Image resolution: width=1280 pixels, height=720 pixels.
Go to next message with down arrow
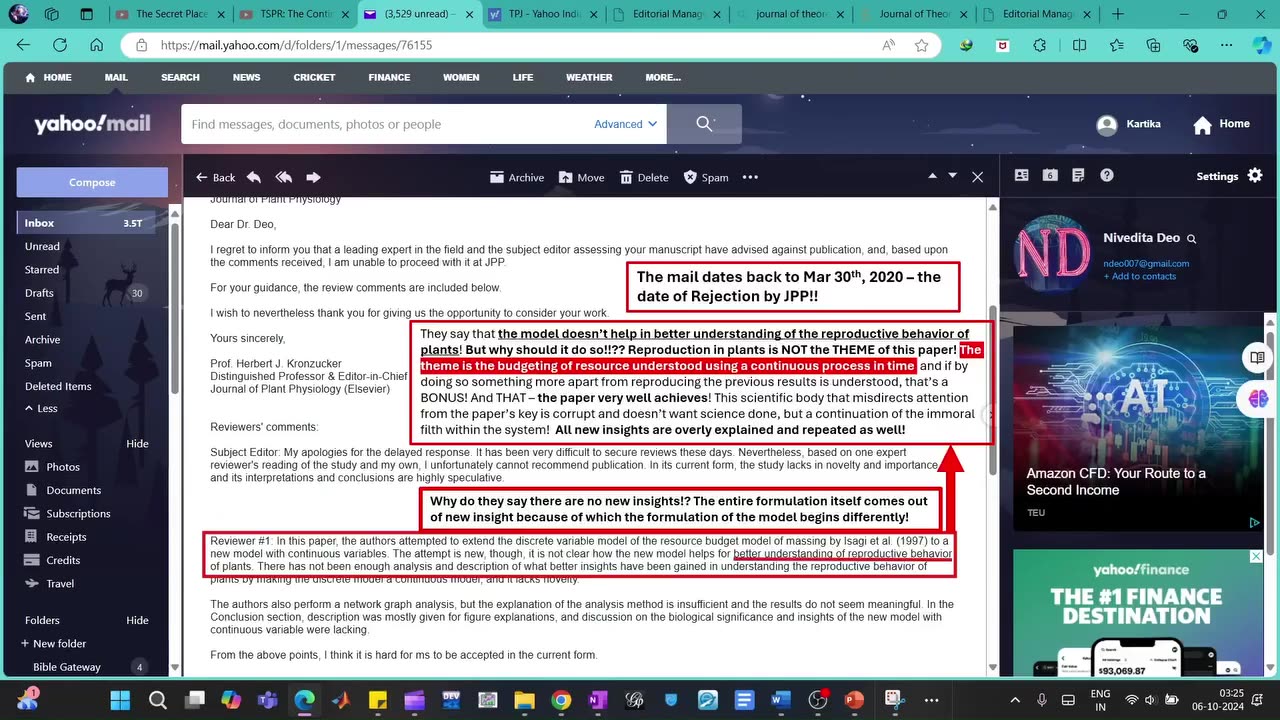952,176
